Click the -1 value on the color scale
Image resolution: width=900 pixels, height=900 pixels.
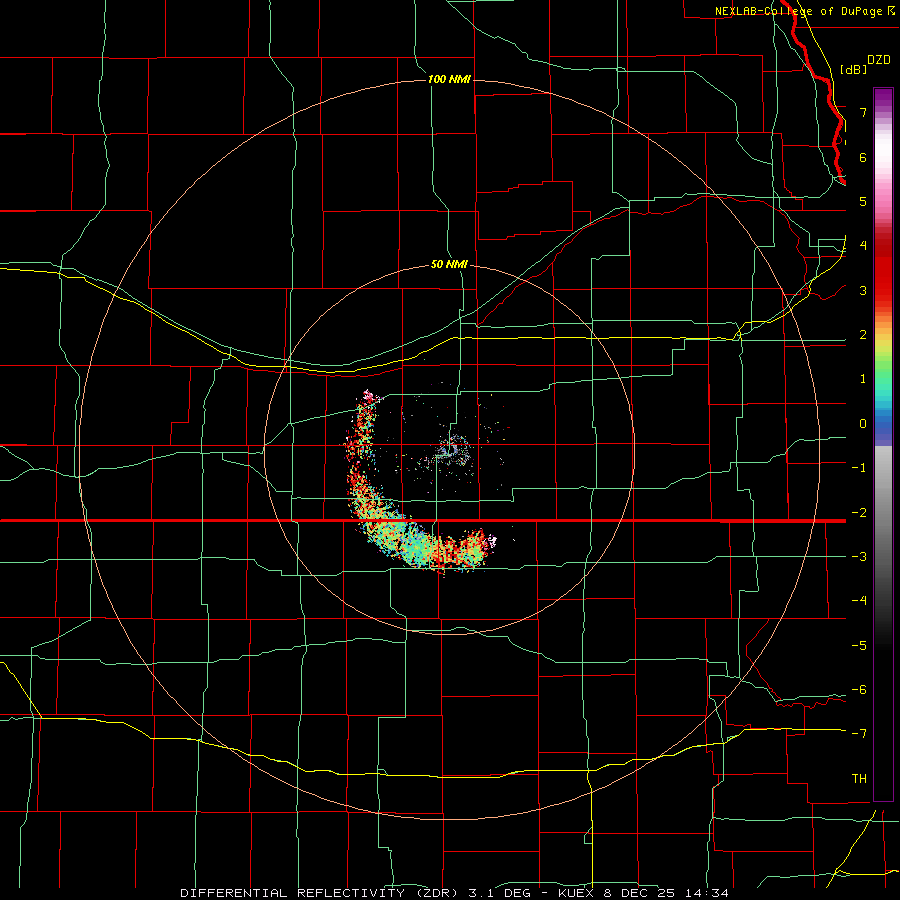(859, 468)
